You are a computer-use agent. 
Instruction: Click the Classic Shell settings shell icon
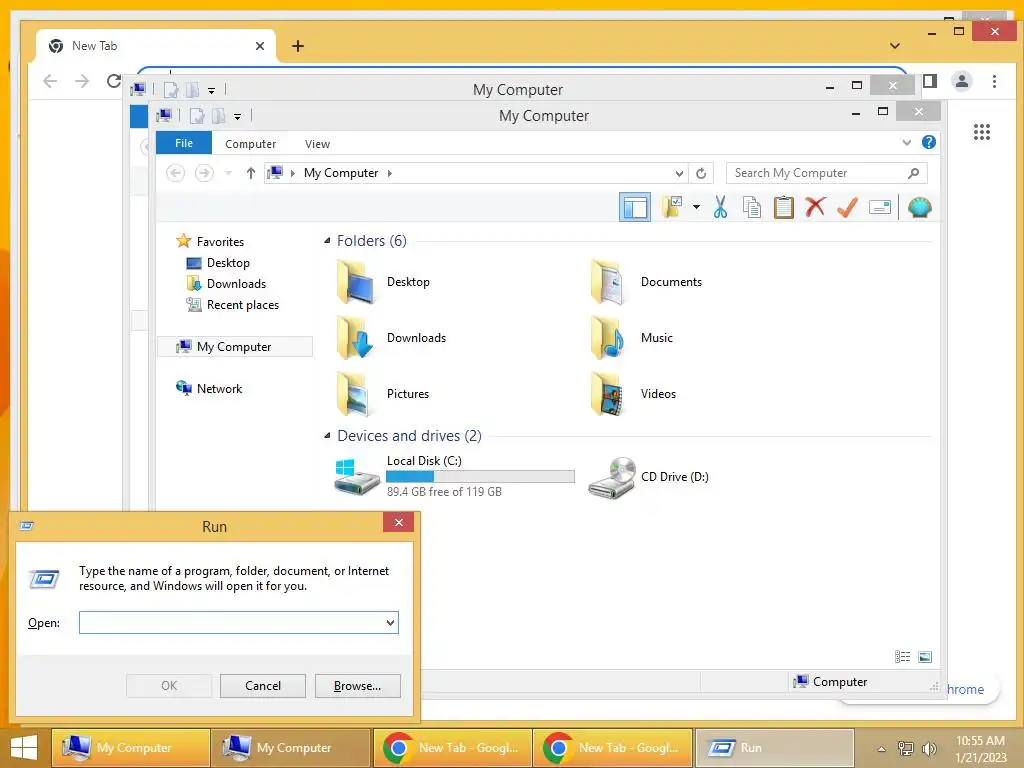point(920,207)
